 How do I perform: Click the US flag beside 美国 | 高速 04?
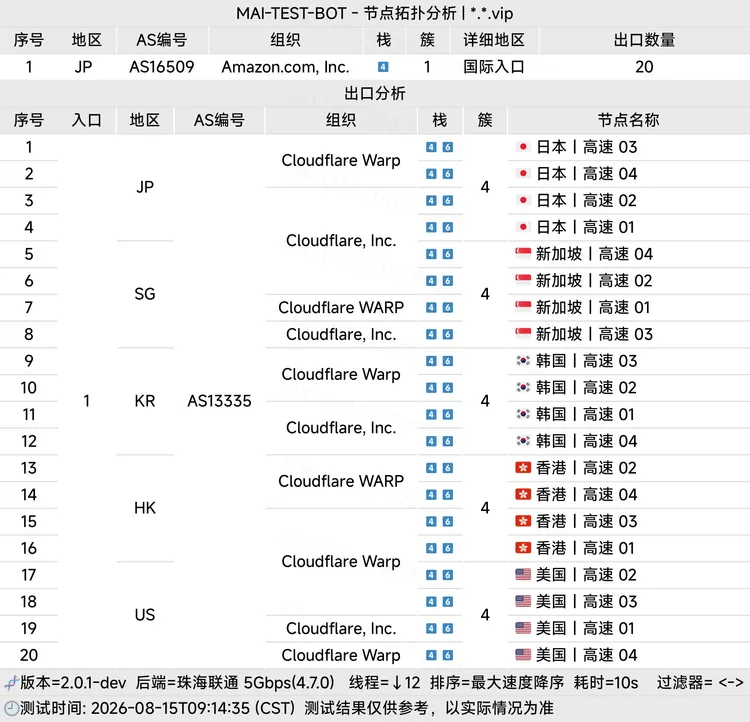point(523,655)
